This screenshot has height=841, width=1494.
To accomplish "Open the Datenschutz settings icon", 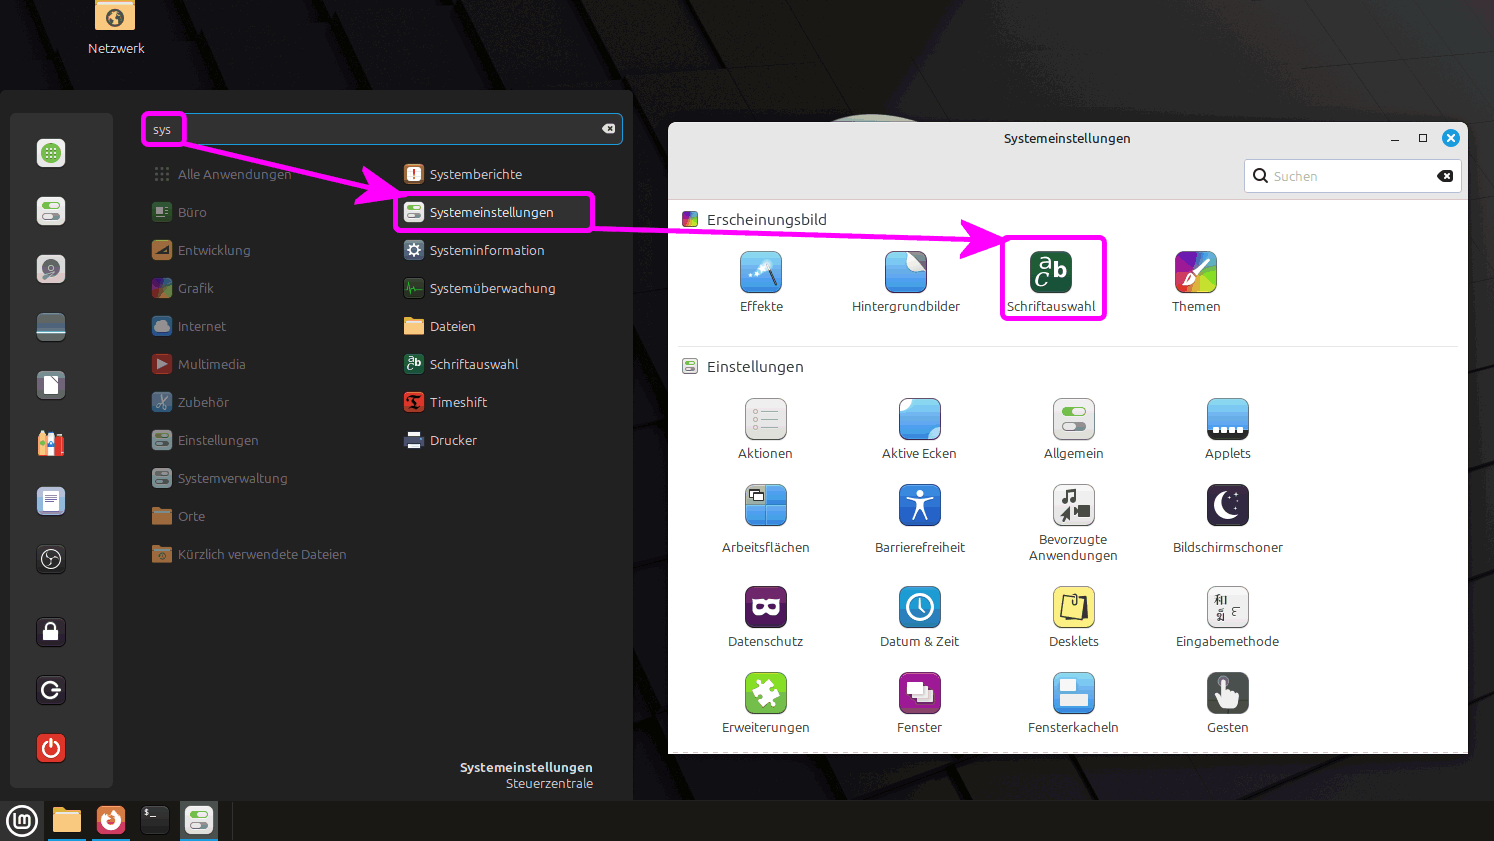I will 765,608.
